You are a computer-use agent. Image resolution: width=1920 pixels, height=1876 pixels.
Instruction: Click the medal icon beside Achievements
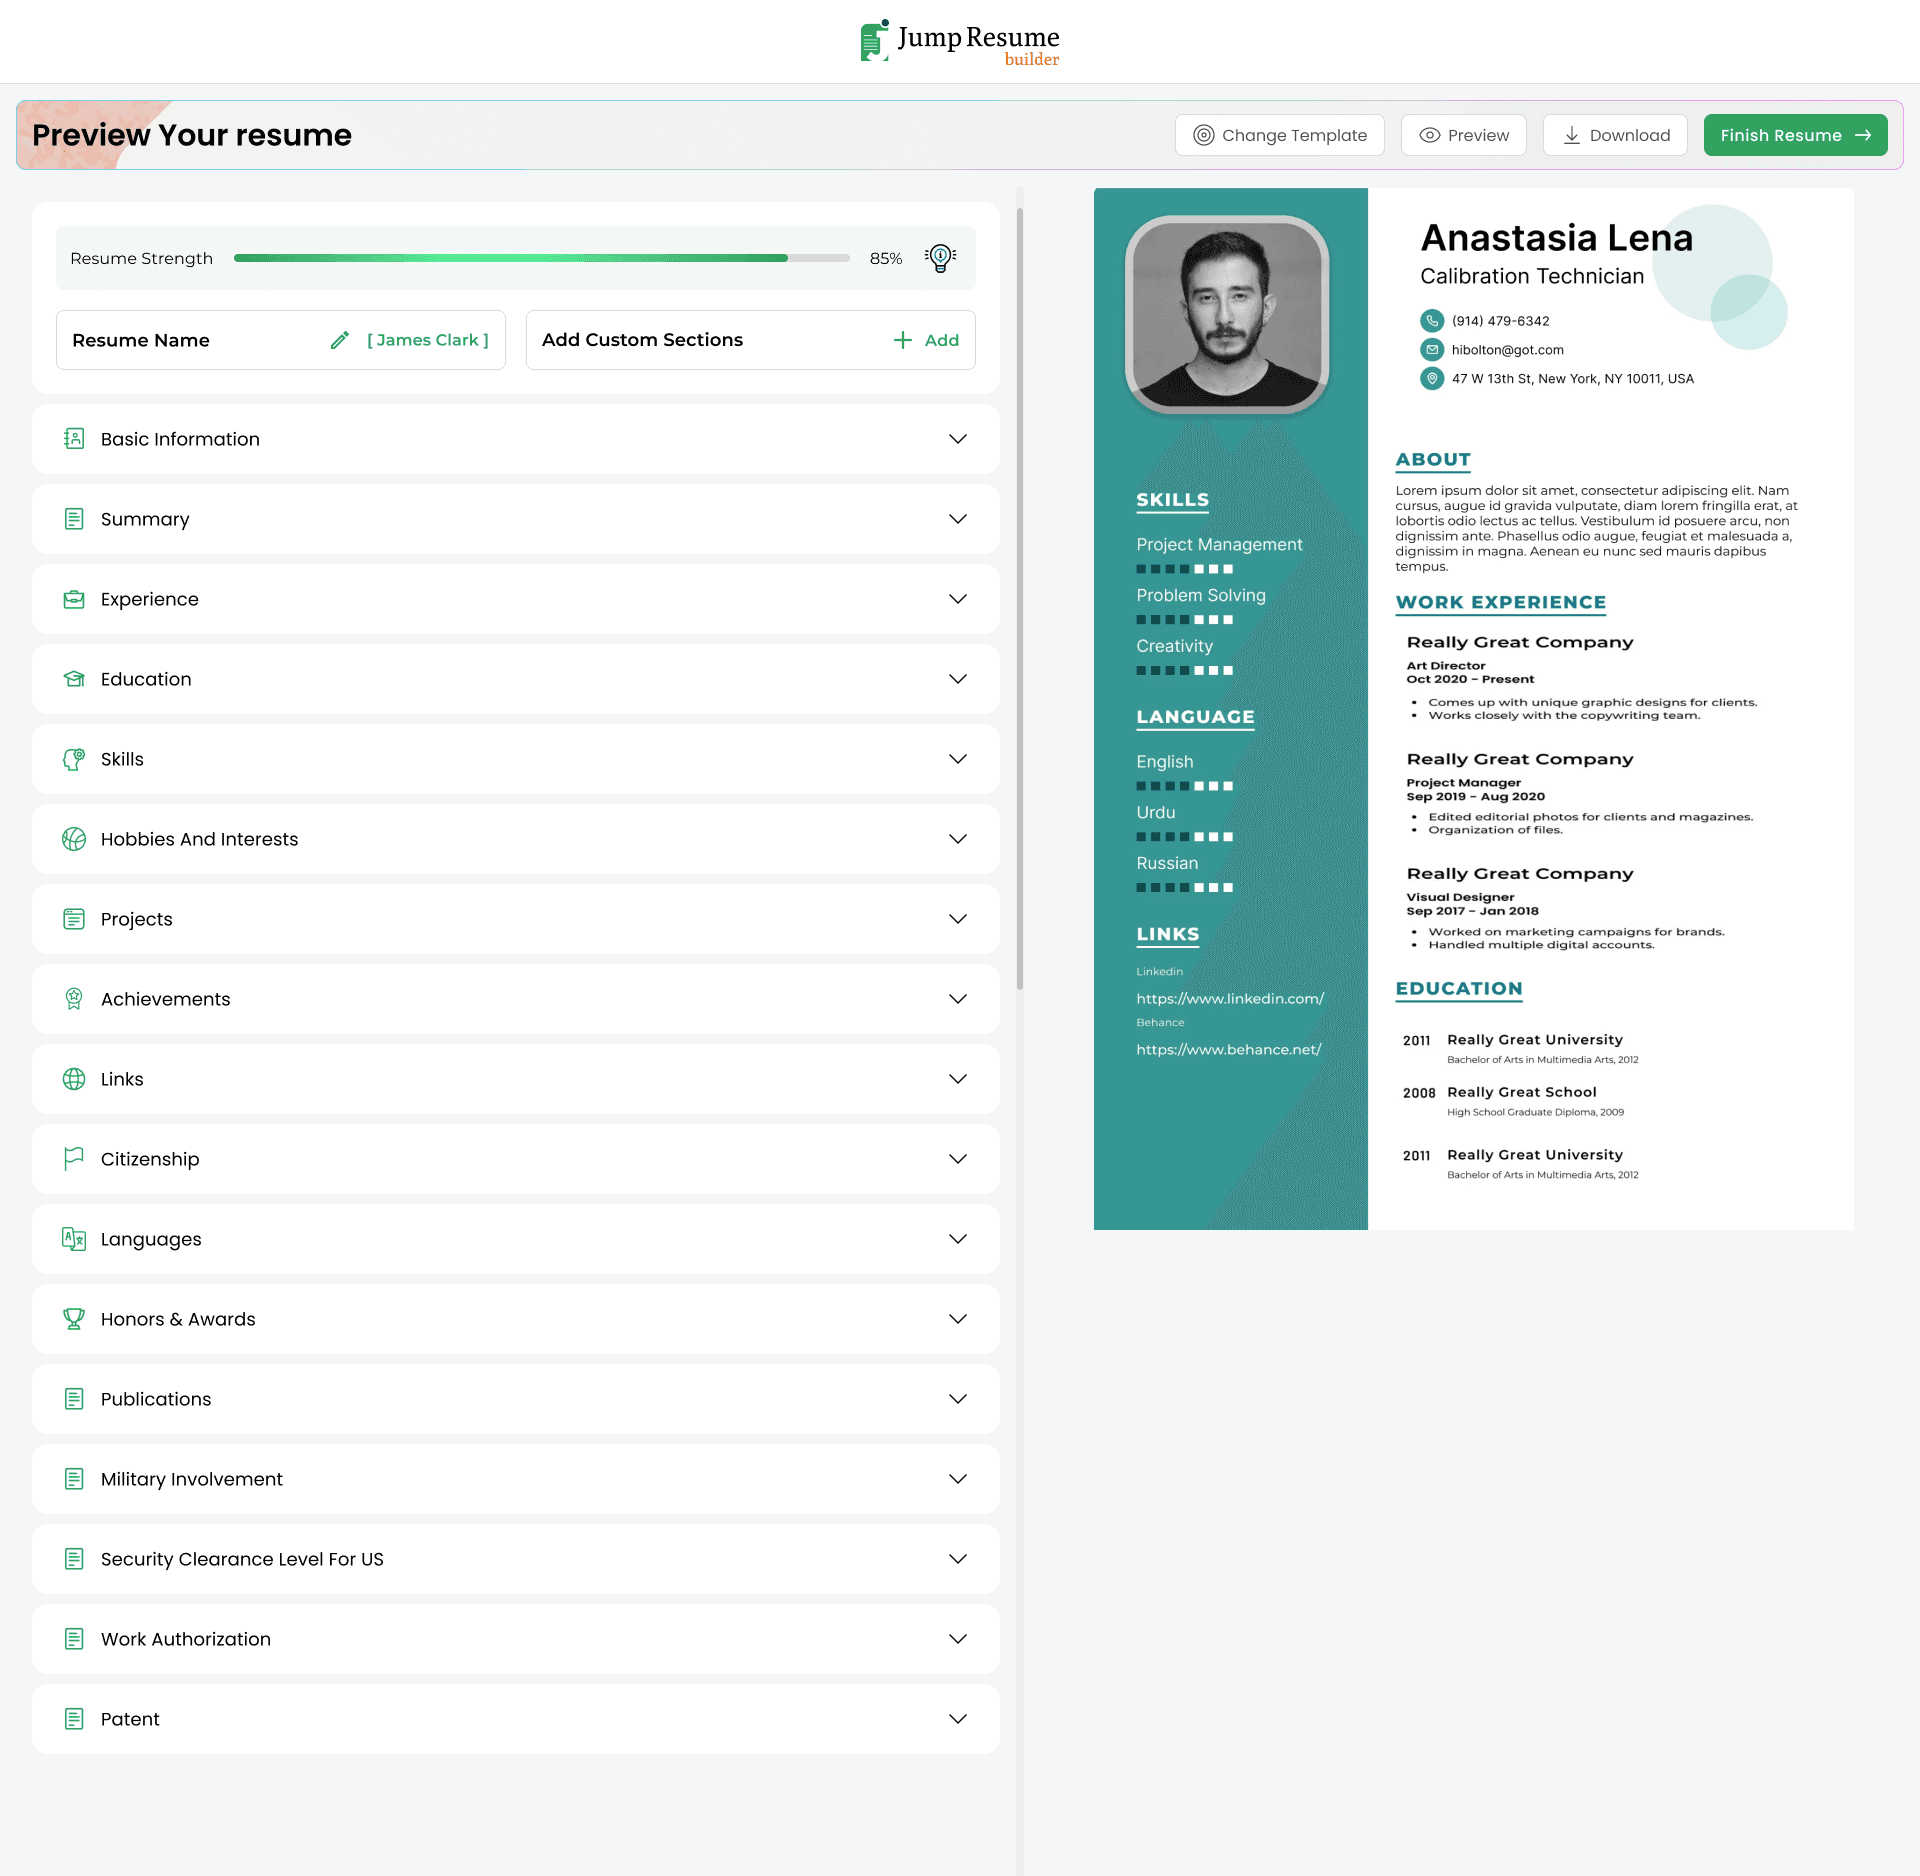[x=74, y=998]
